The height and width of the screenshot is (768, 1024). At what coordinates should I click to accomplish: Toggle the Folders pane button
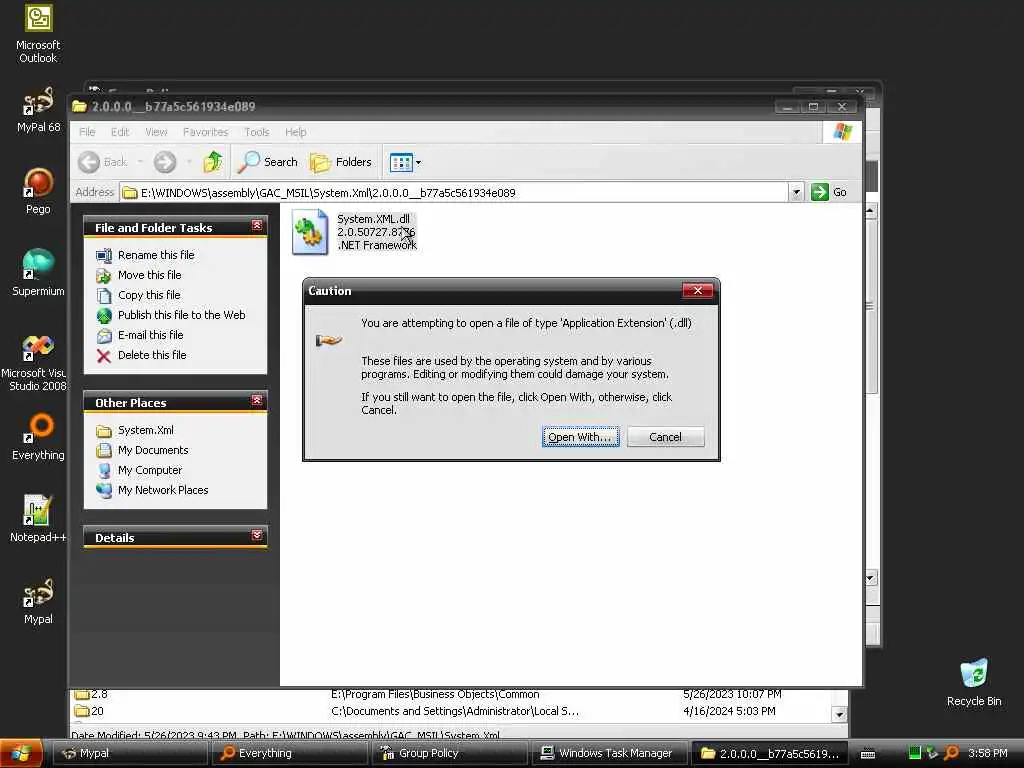[x=341, y=162]
